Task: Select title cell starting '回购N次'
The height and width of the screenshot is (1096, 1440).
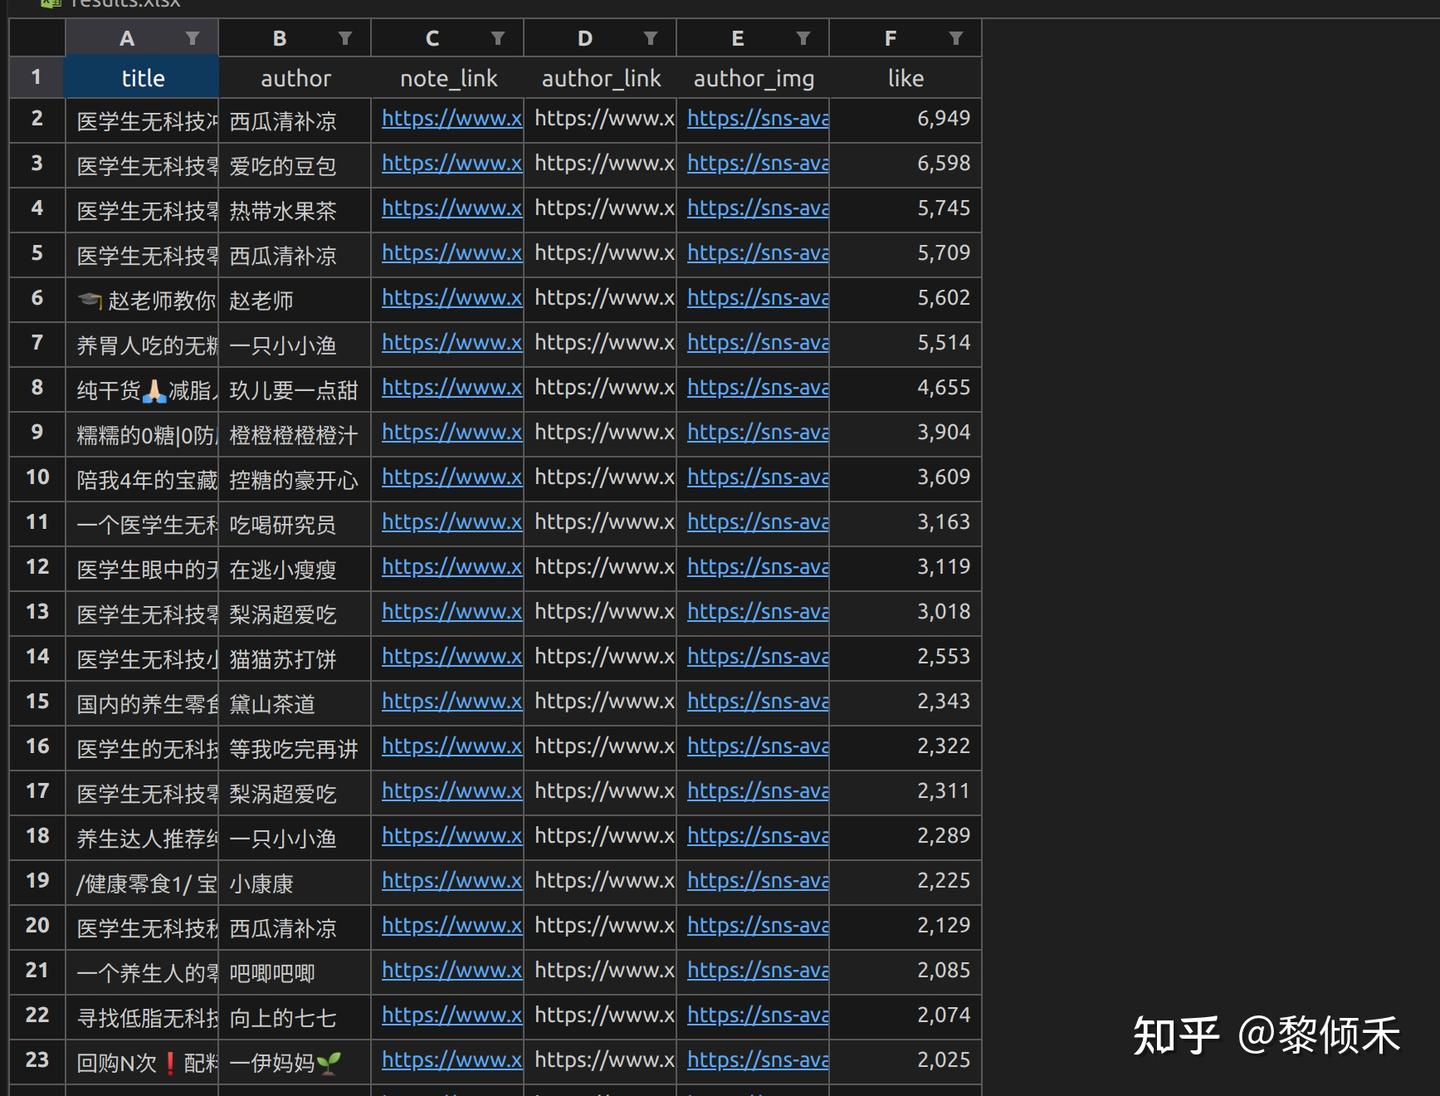Action: 142,1061
